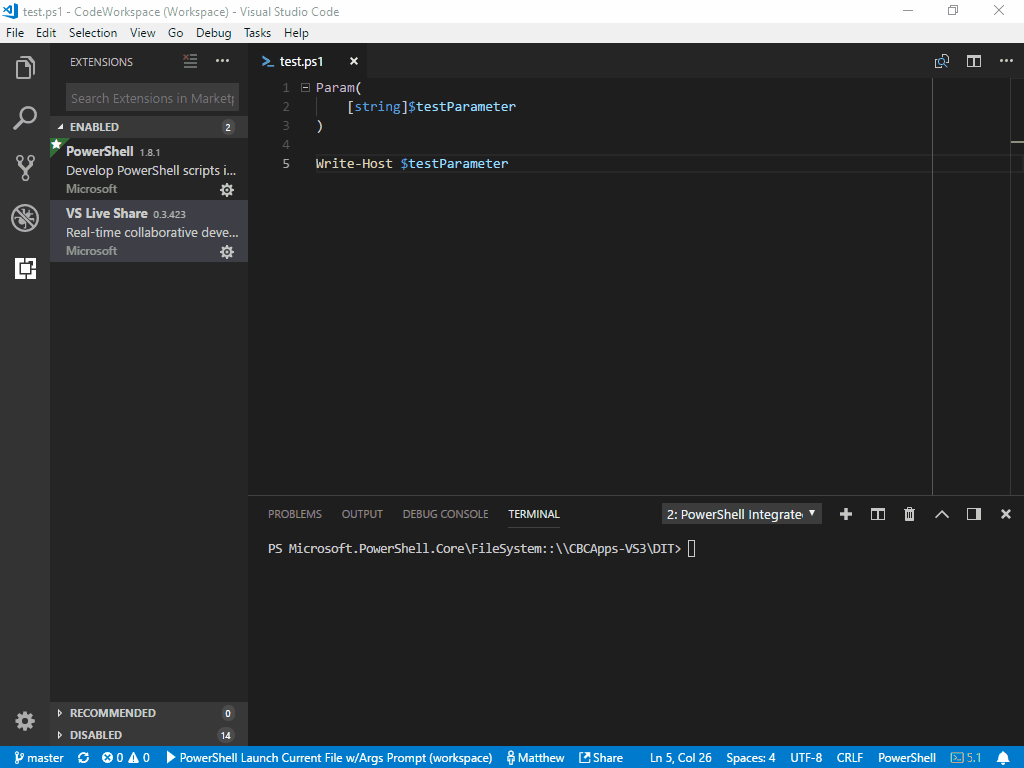Create a new terminal with plus icon
Viewport: 1024px width, 768px height.
[846, 515]
